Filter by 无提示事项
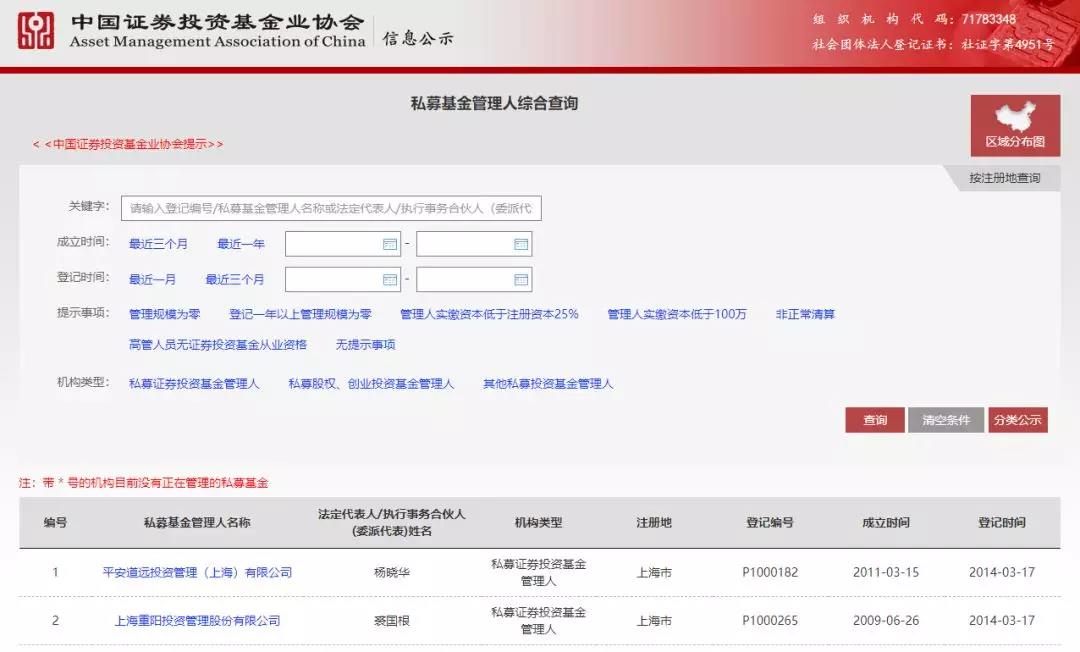 366,344
